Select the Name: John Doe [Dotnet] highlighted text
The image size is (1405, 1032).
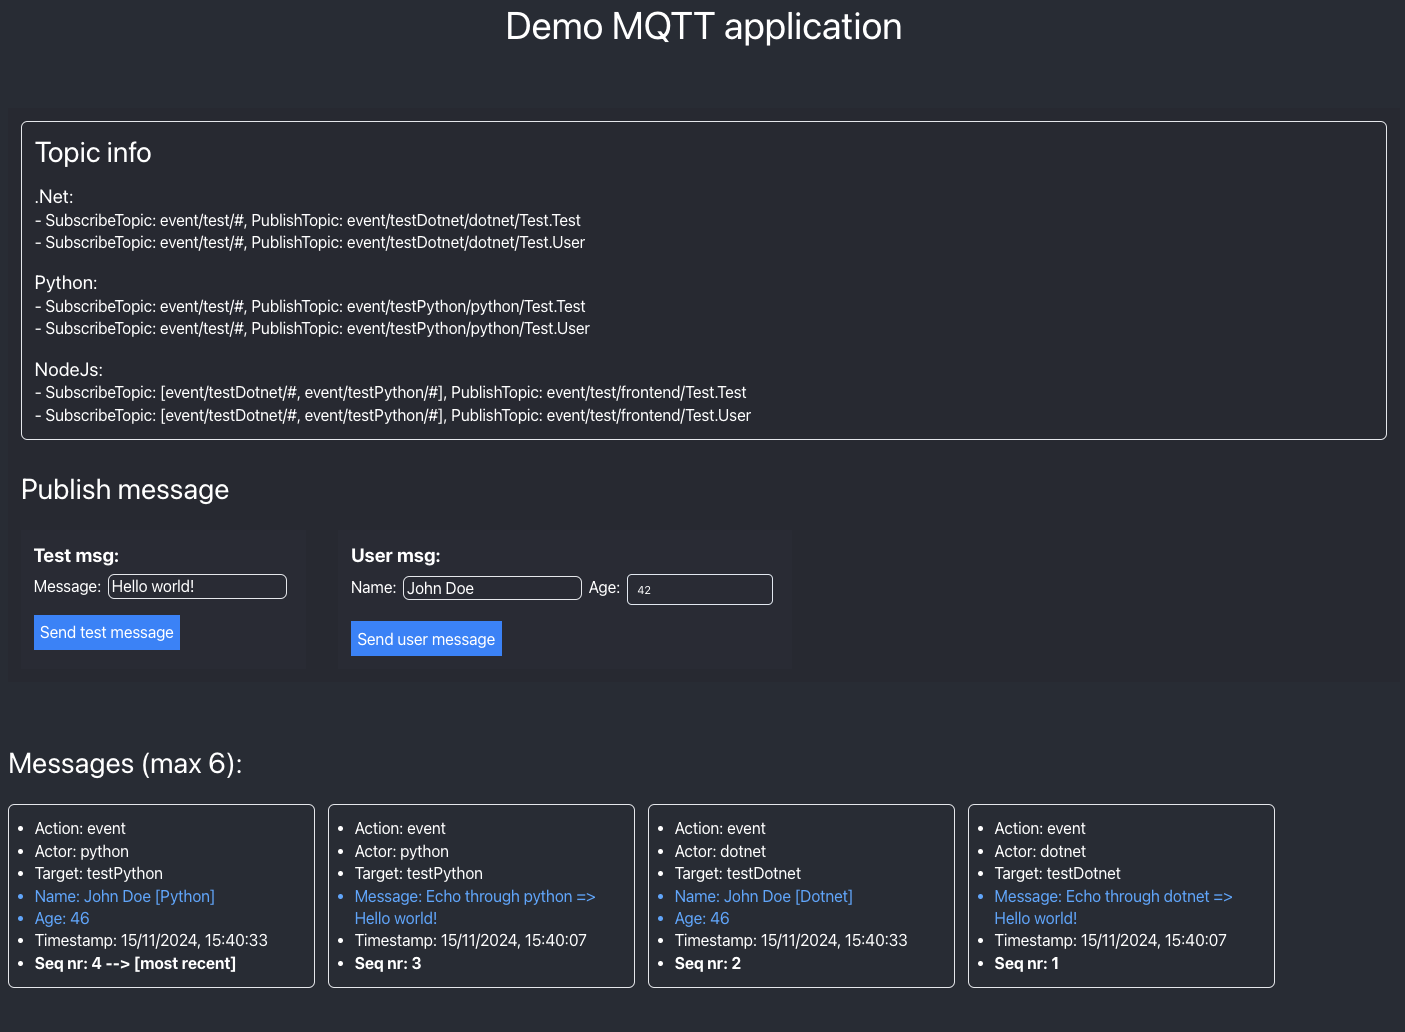(x=763, y=896)
